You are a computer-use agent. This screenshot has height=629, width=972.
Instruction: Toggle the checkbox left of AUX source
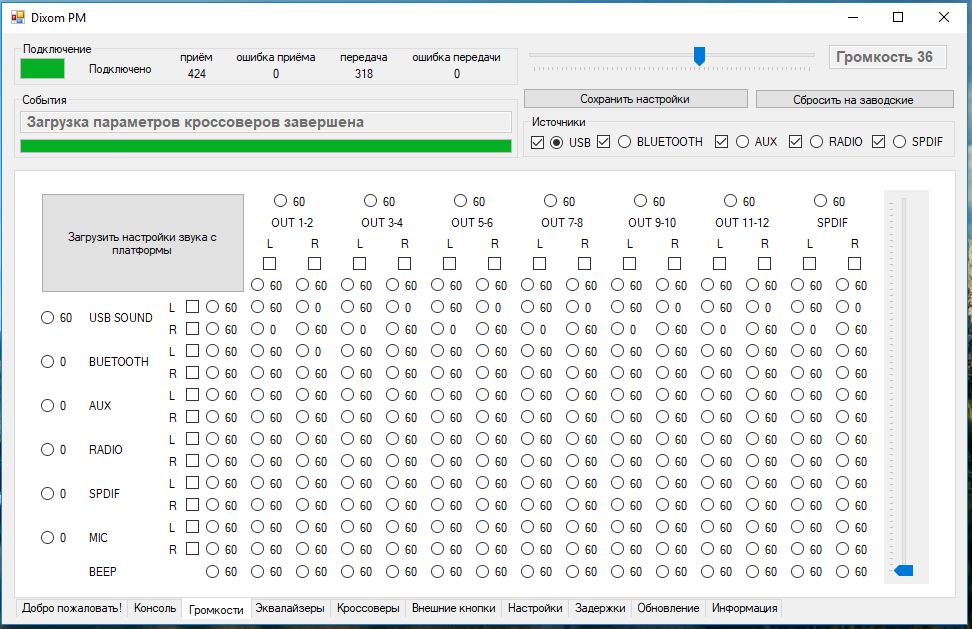click(722, 142)
